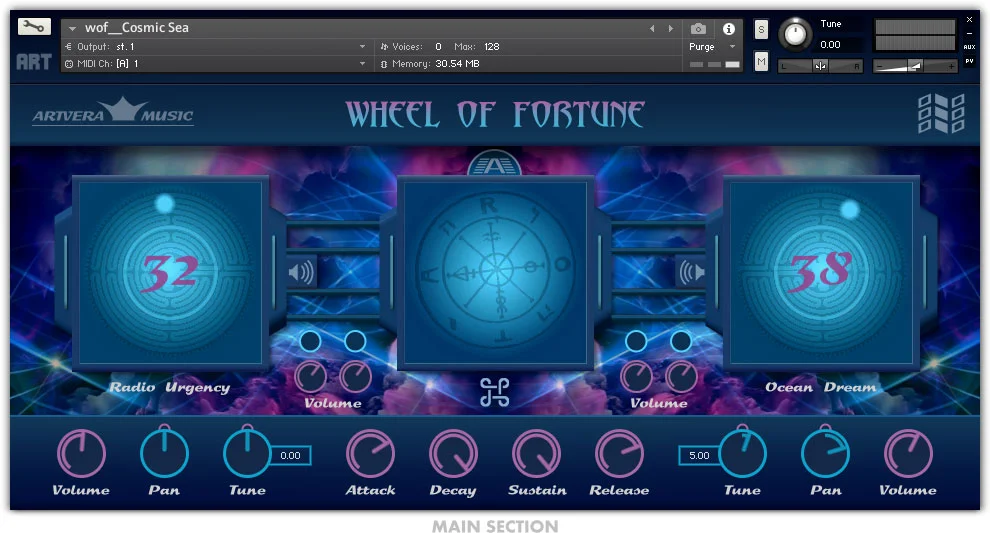Adjust the Release knob
Viewport: 990px width, 533px height.
(619, 453)
